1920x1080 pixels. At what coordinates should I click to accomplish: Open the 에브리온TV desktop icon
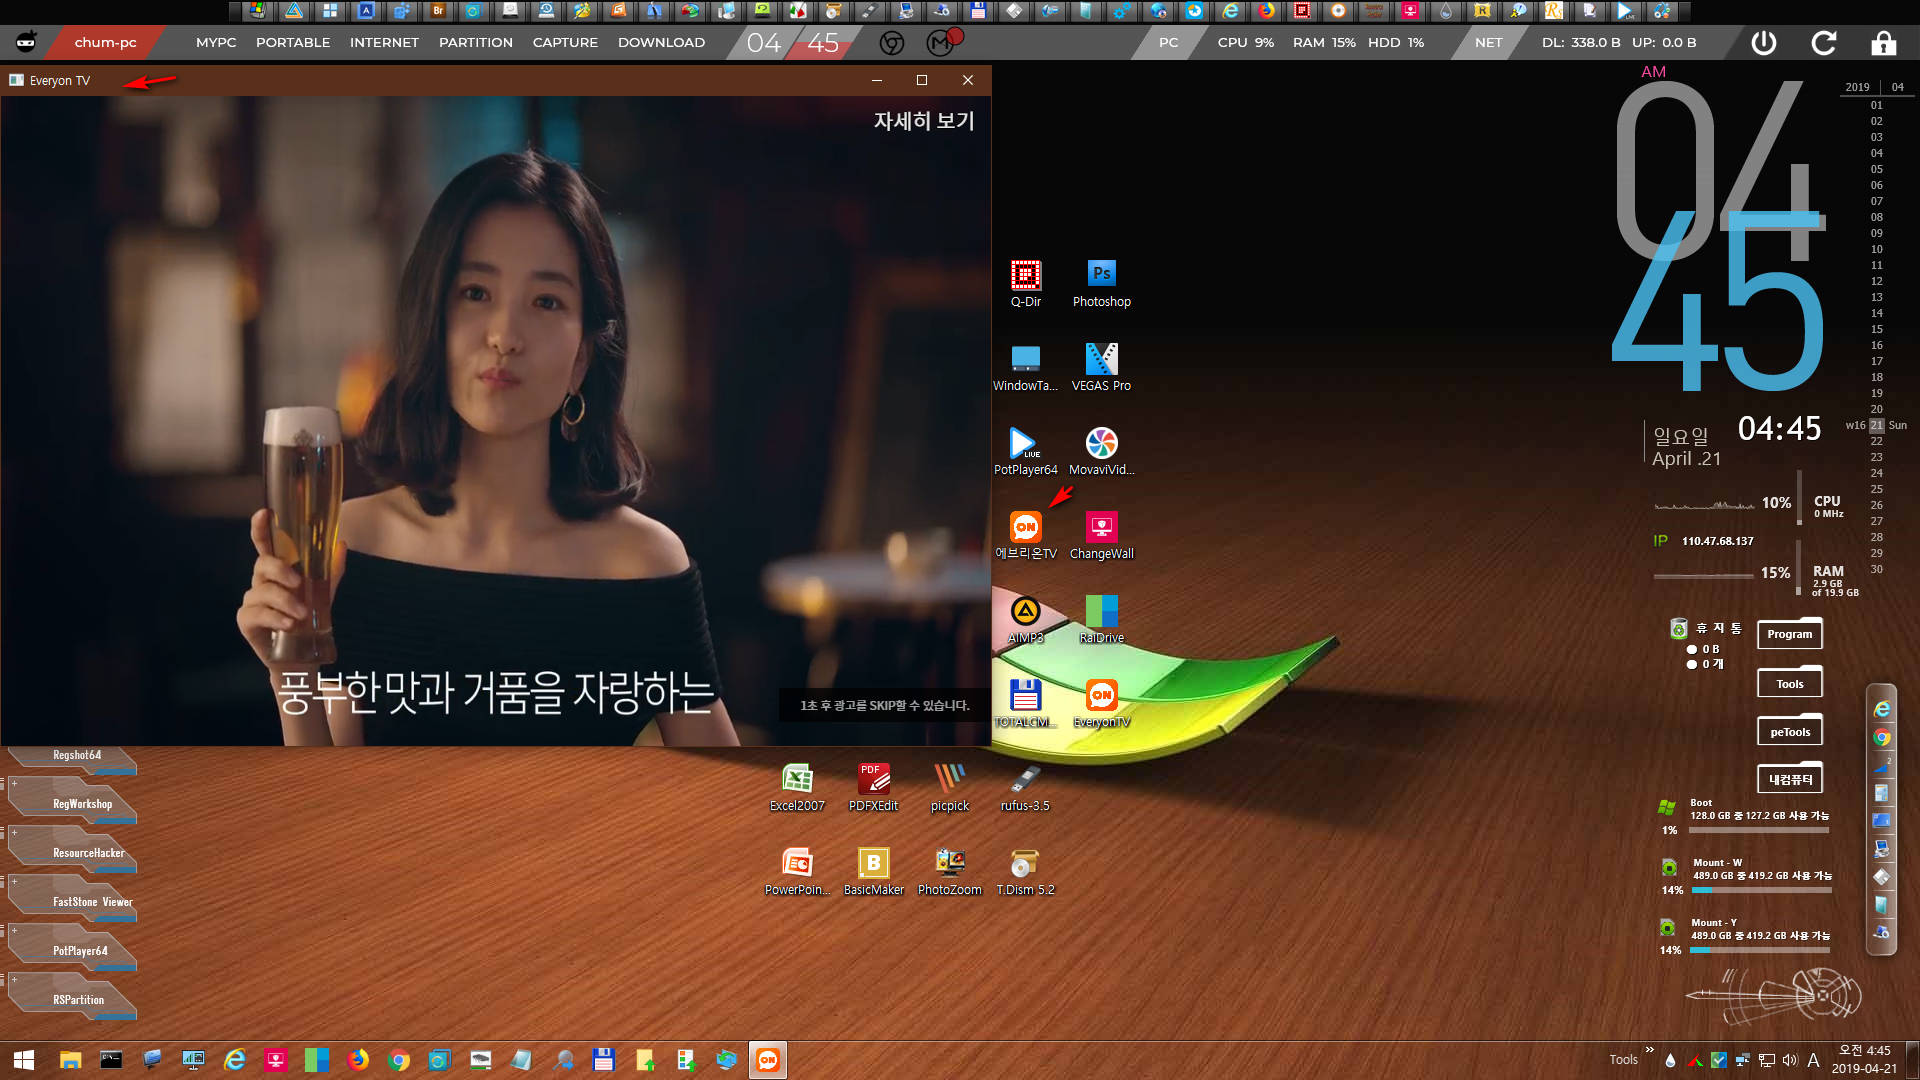[x=1025, y=535]
